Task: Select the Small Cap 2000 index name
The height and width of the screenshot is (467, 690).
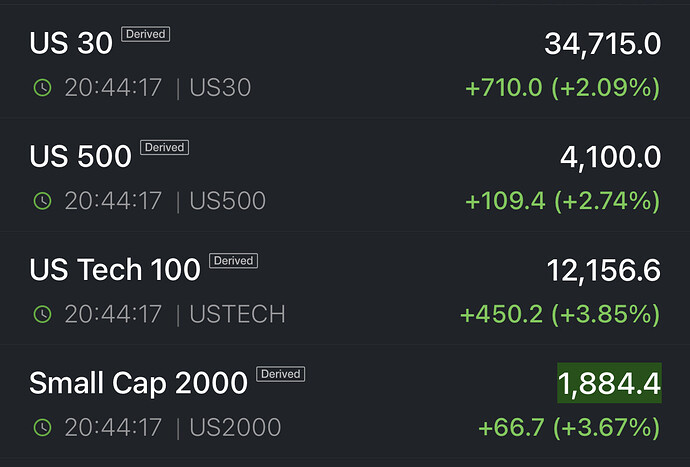Action: click(x=138, y=383)
